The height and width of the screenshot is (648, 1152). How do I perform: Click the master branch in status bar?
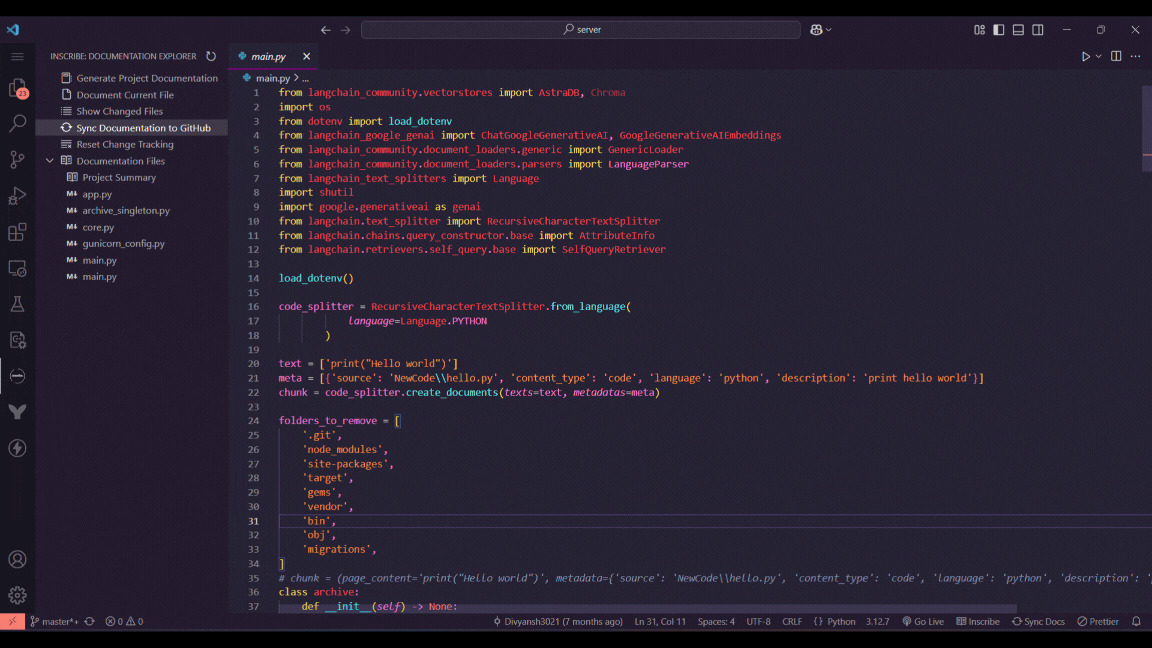click(54, 622)
